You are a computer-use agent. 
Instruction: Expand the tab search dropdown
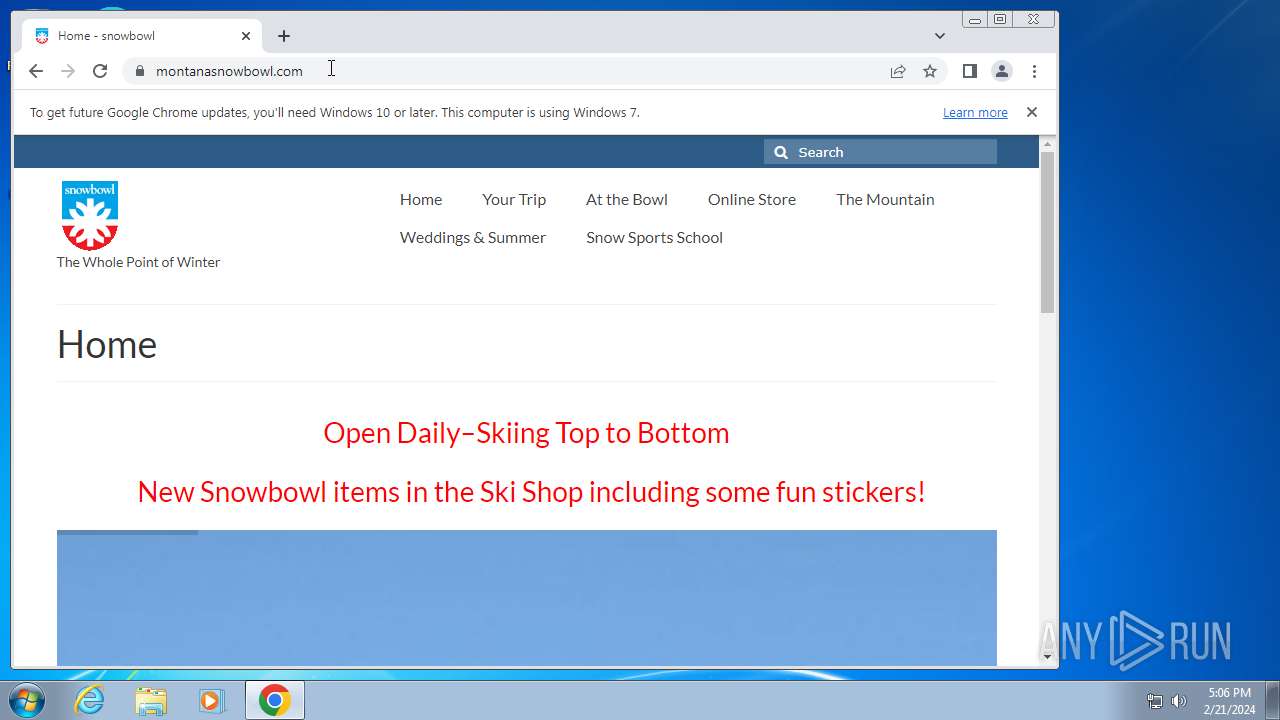940,36
